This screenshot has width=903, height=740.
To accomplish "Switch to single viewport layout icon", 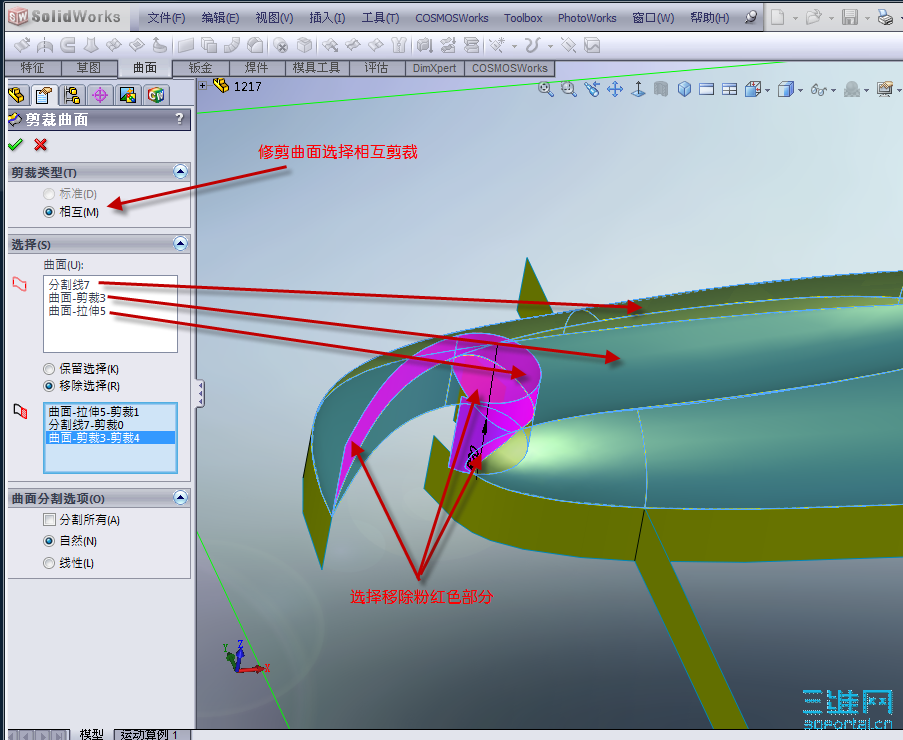I will coord(707,89).
